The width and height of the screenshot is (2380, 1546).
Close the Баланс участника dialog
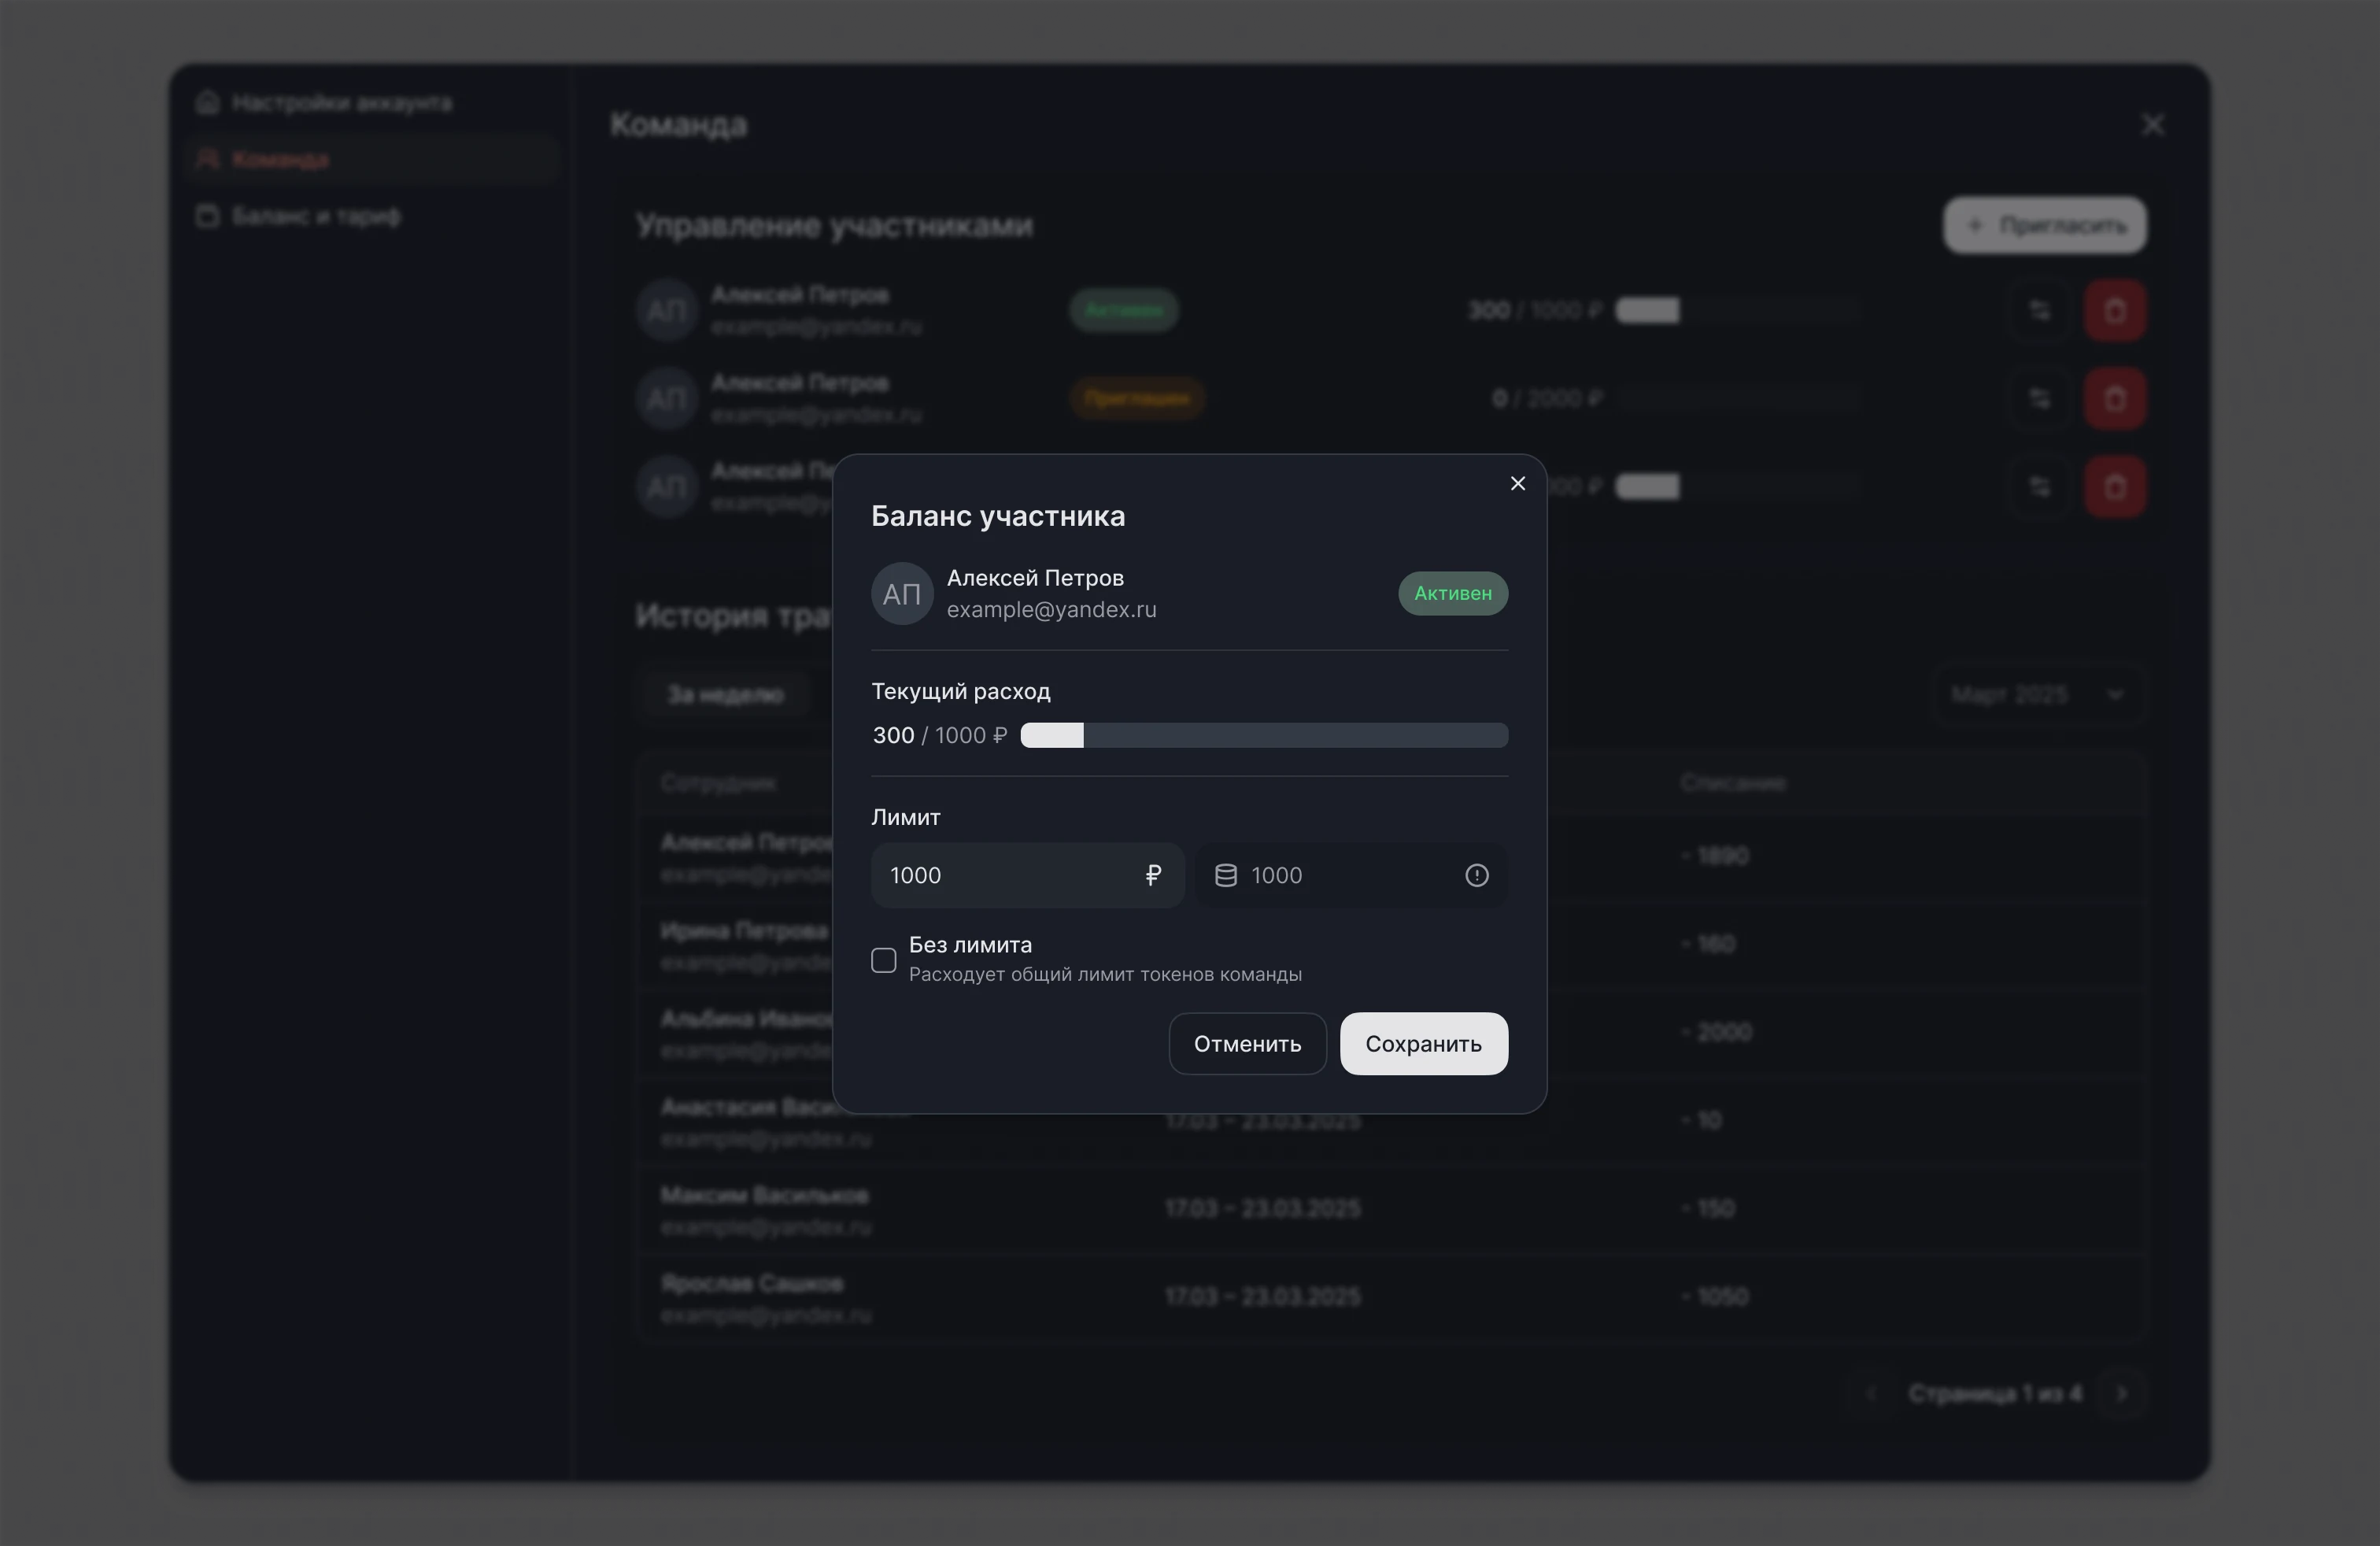point(1517,484)
